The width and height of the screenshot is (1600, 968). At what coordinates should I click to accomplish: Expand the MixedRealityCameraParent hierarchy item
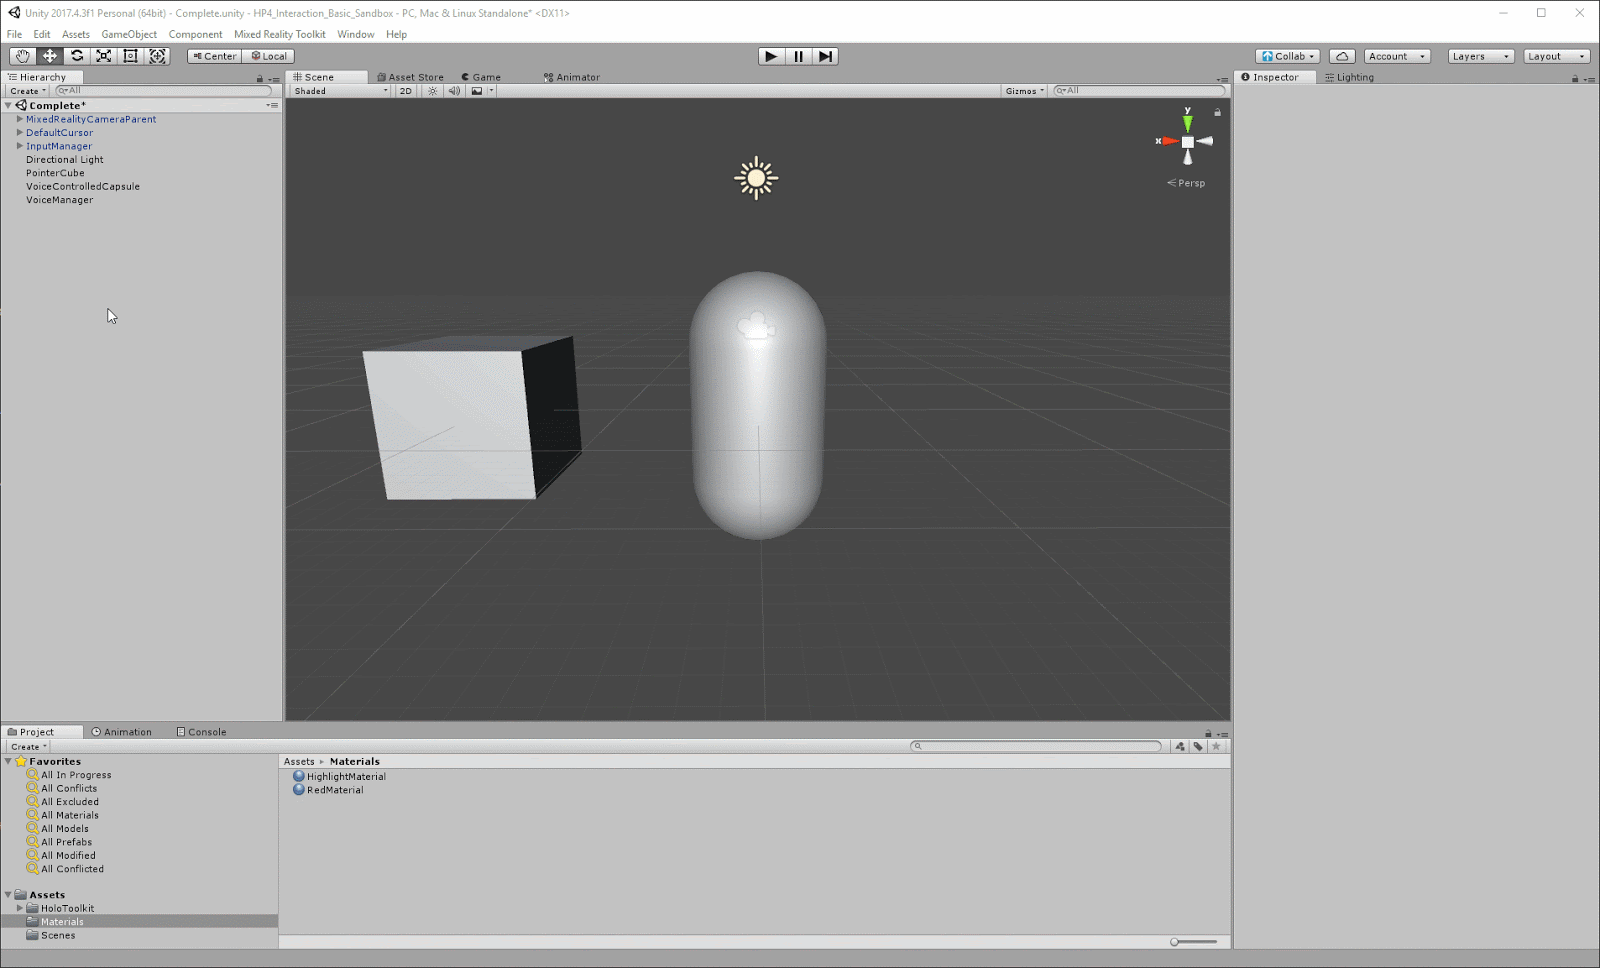pos(20,119)
